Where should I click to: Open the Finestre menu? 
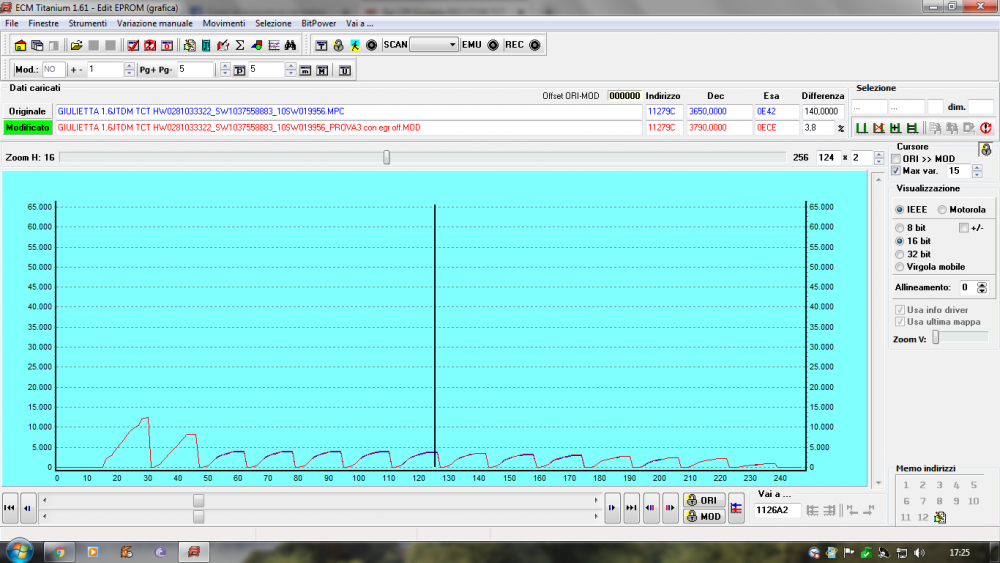[43, 24]
